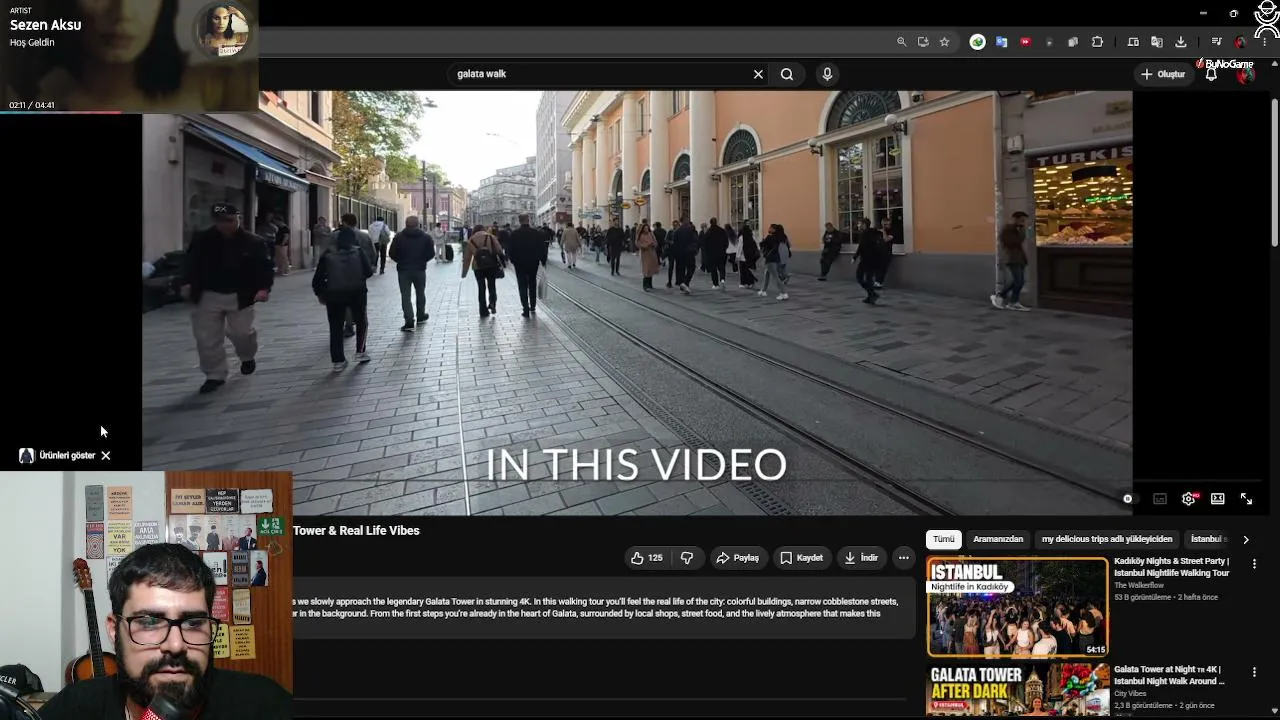Close the 'Ürünleri göster' overlay
The height and width of the screenshot is (720, 1280).
(x=105, y=456)
